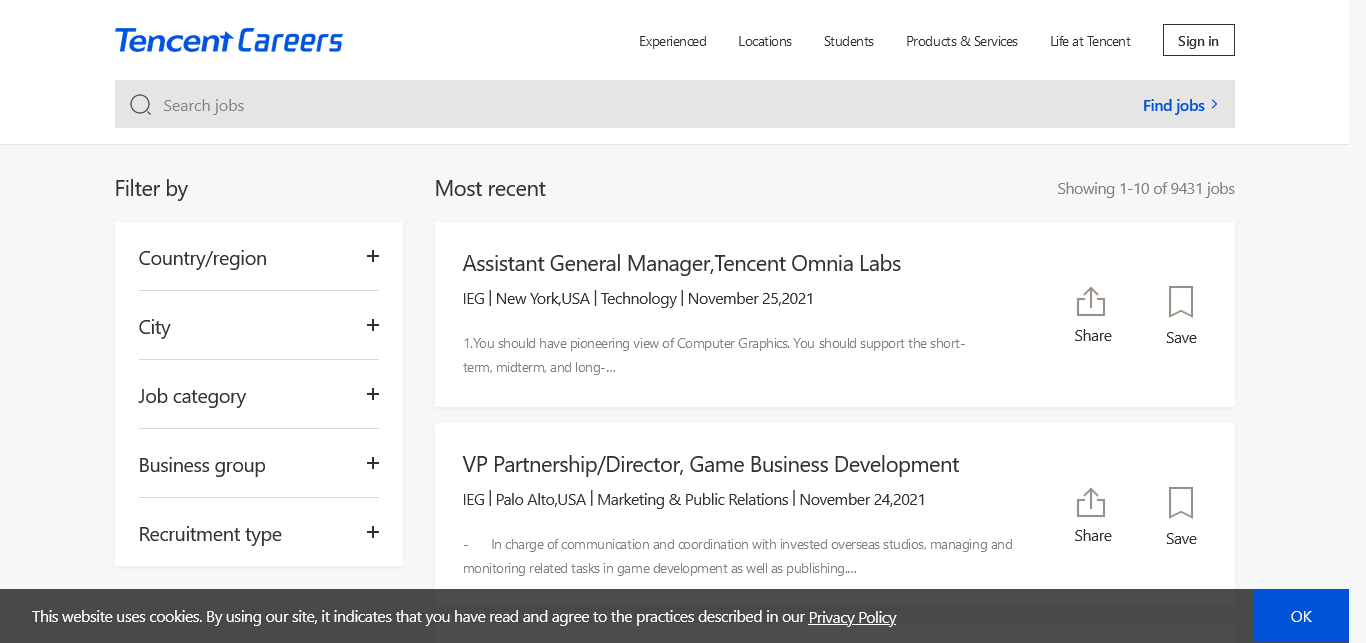The height and width of the screenshot is (643, 1366).
Task: Click the Find jobs arrow chevron
Action: (1215, 104)
